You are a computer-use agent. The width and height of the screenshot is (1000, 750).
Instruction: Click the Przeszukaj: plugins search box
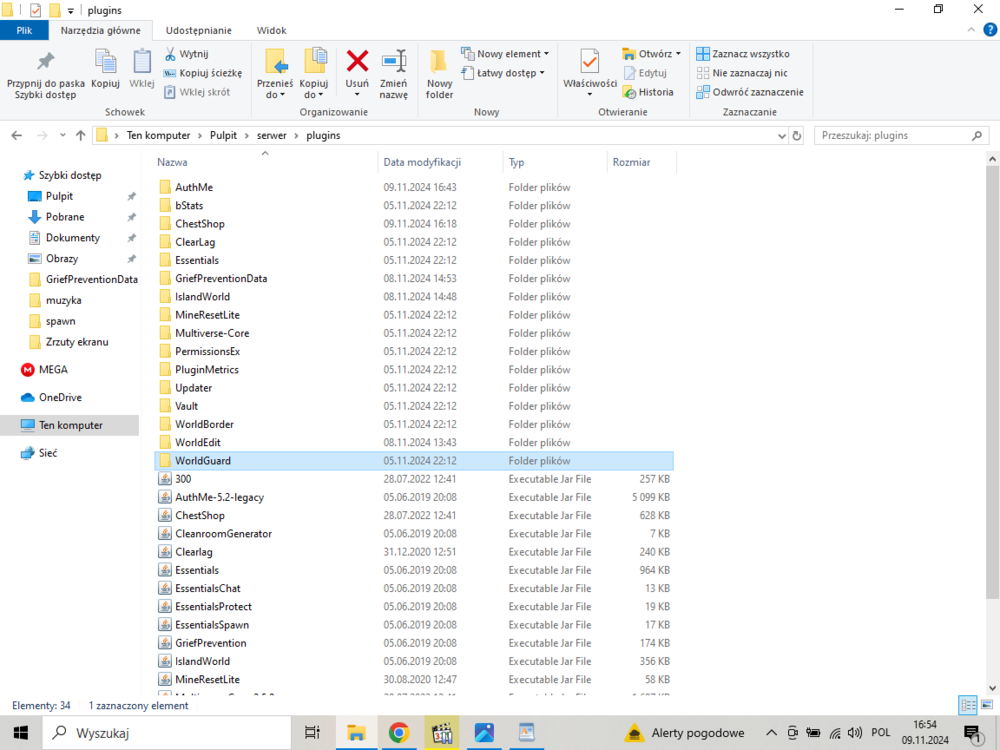click(901, 135)
